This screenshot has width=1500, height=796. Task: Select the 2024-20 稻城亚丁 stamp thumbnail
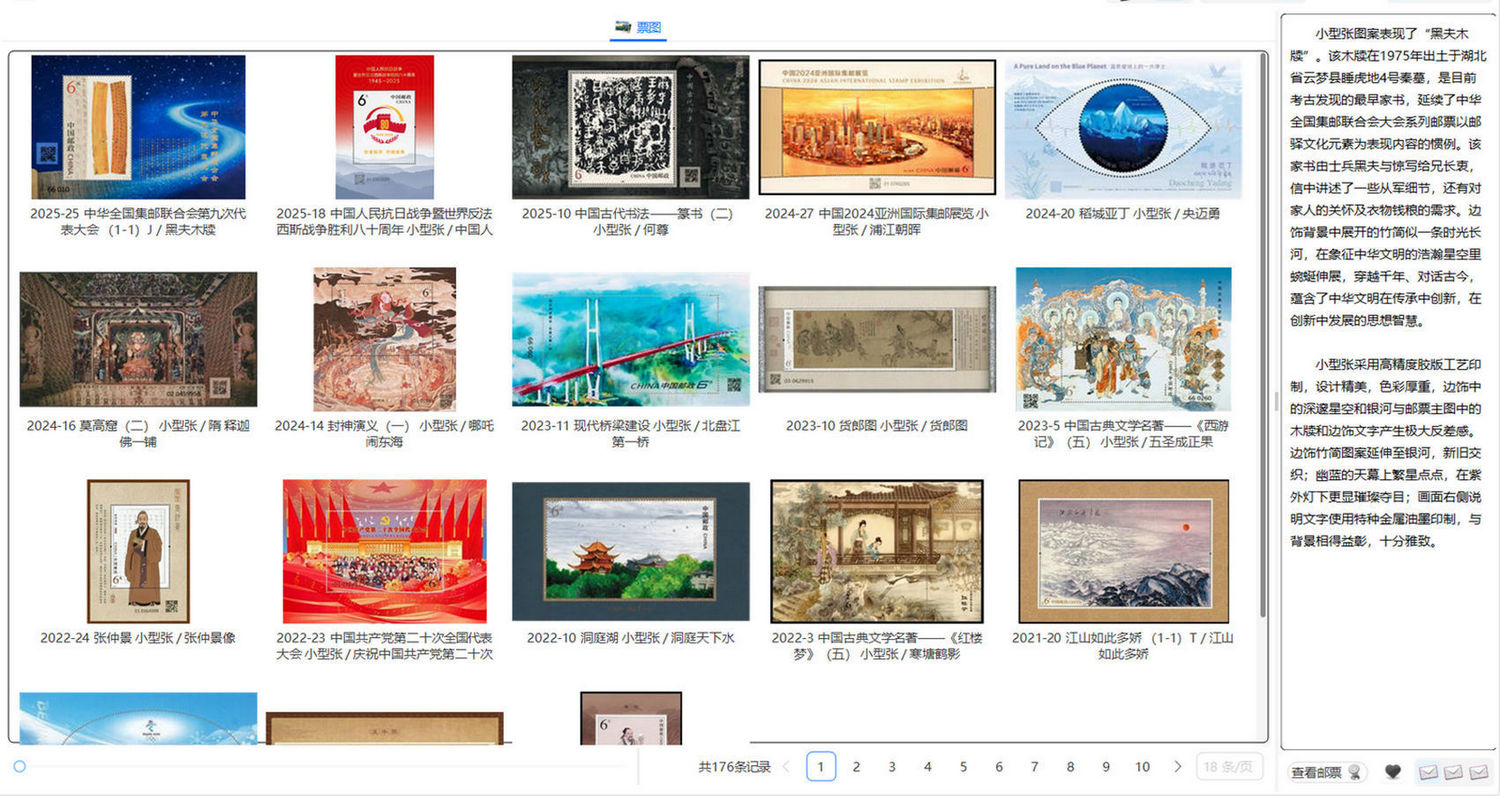tap(1123, 127)
